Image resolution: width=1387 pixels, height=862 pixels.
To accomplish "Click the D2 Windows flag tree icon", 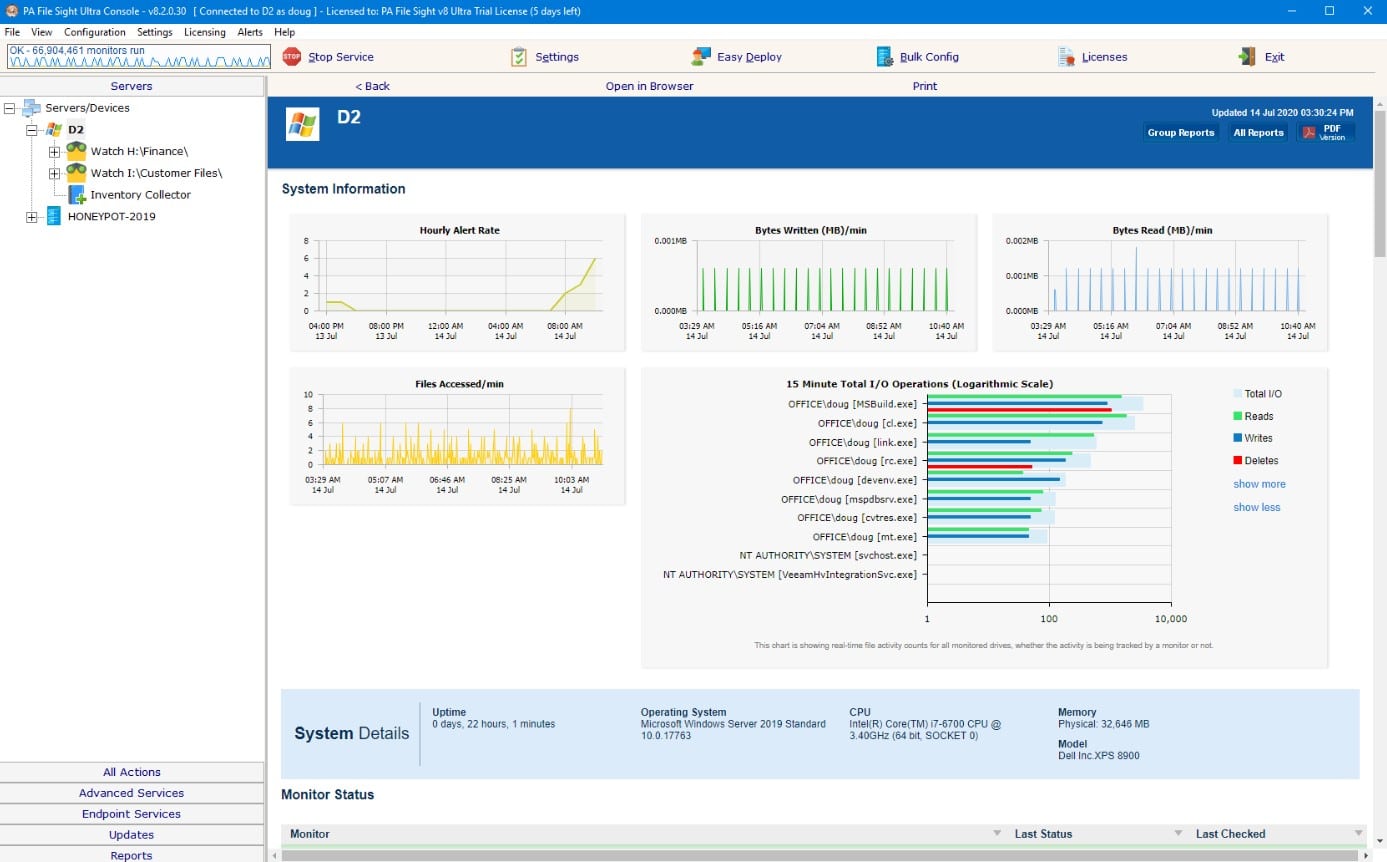I will point(54,130).
